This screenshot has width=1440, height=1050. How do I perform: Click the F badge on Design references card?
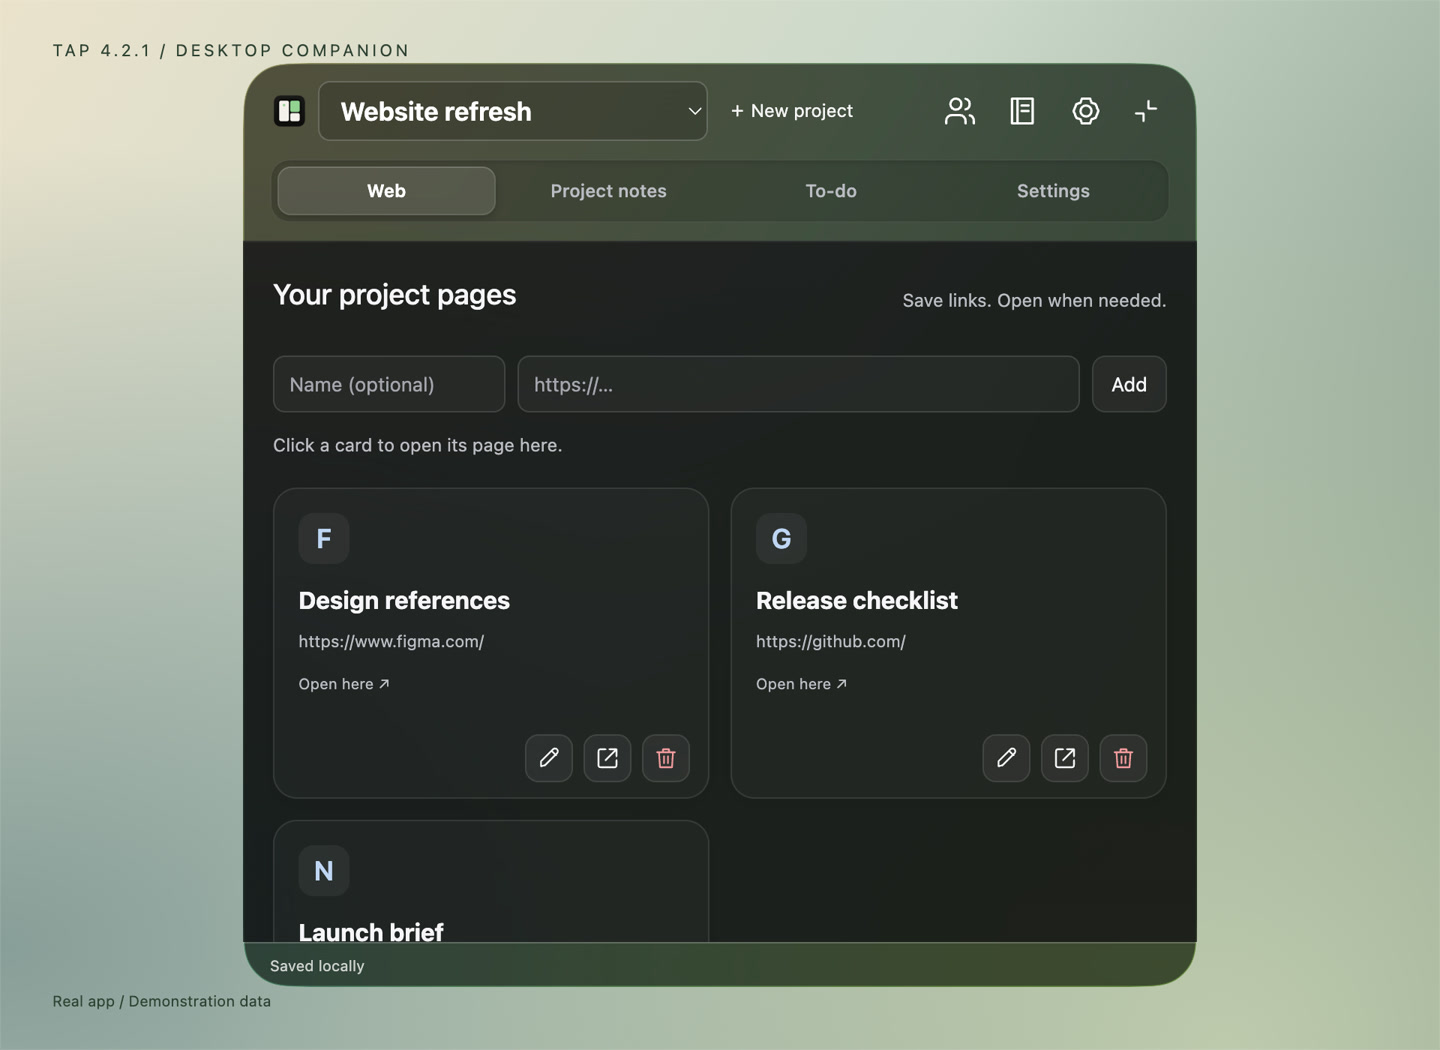click(x=324, y=539)
